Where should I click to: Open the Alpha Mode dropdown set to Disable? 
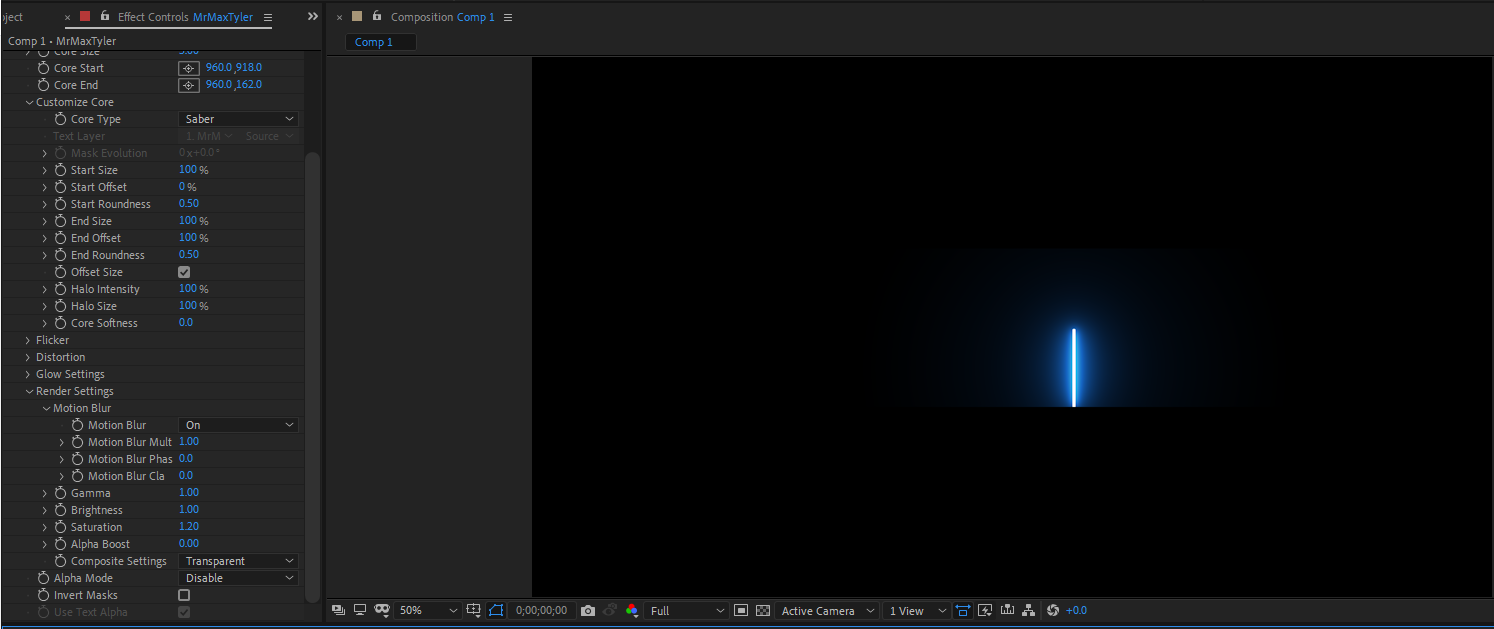pyautogui.click(x=237, y=577)
